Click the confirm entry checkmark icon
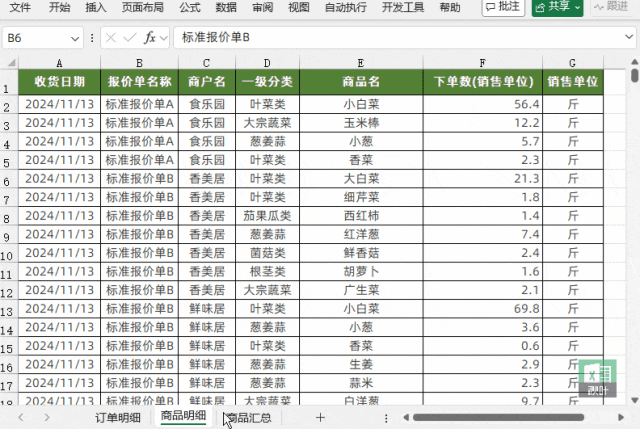Viewport: 640px width, 429px height. tap(130, 38)
